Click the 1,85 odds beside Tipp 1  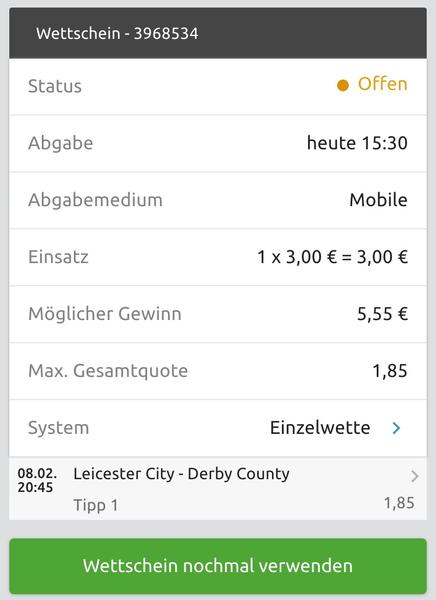click(399, 503)
